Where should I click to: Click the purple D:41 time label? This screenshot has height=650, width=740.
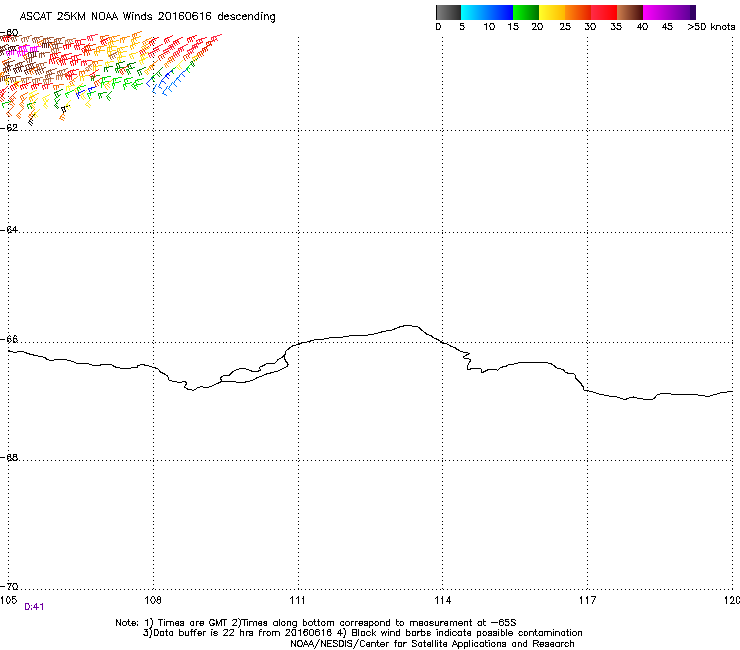pyautogui.click(x=34, y=607)
